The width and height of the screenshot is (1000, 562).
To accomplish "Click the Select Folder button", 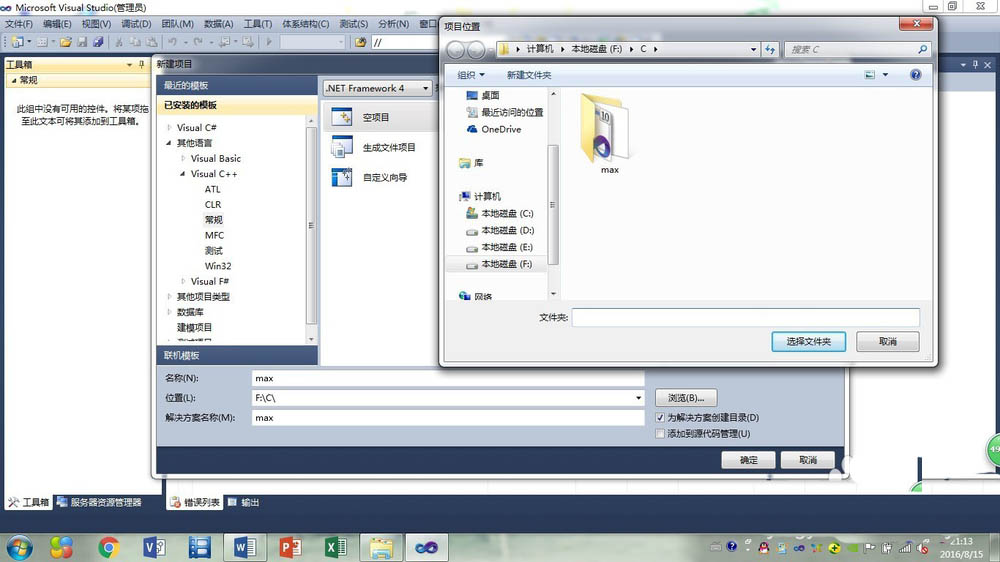I will (808, 341).
